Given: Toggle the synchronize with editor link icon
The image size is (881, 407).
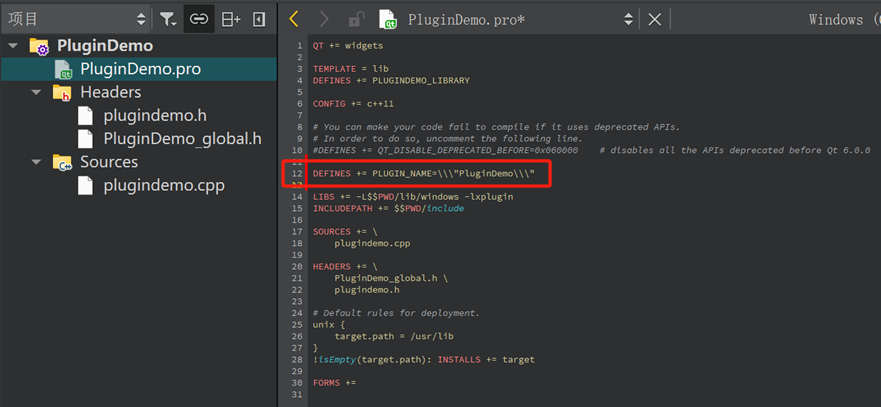Looking at the screenshot, I should click(199, 19).
